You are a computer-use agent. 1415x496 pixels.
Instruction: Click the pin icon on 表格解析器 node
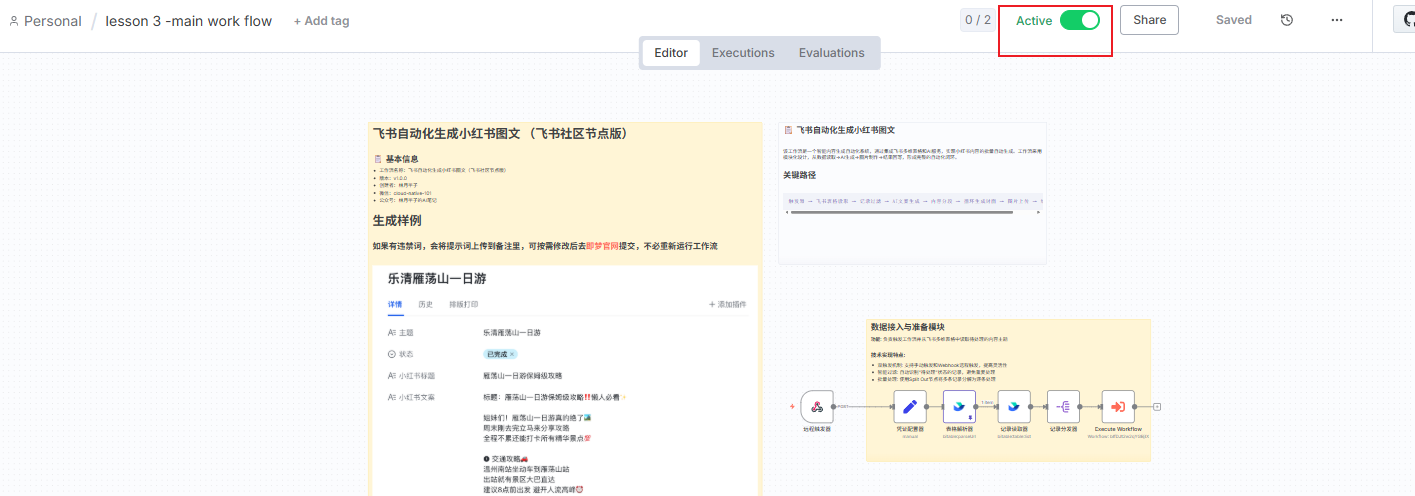coord(970,417)
